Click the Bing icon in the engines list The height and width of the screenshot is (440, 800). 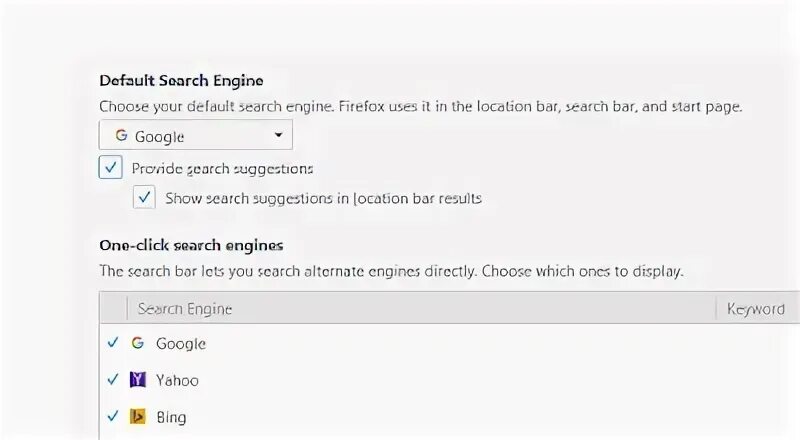click(x=138, y=417)
